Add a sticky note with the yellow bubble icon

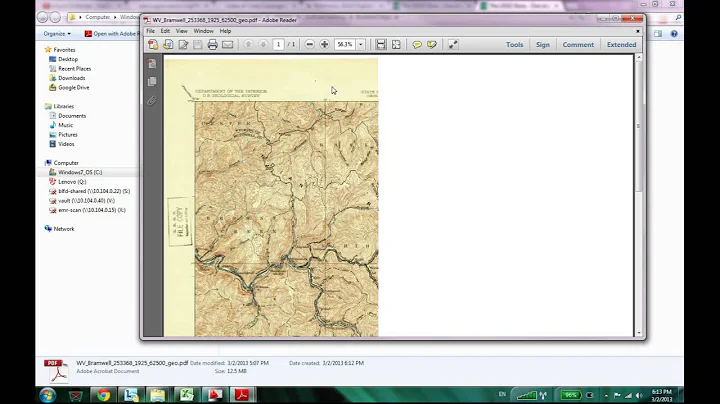point(417,45)
